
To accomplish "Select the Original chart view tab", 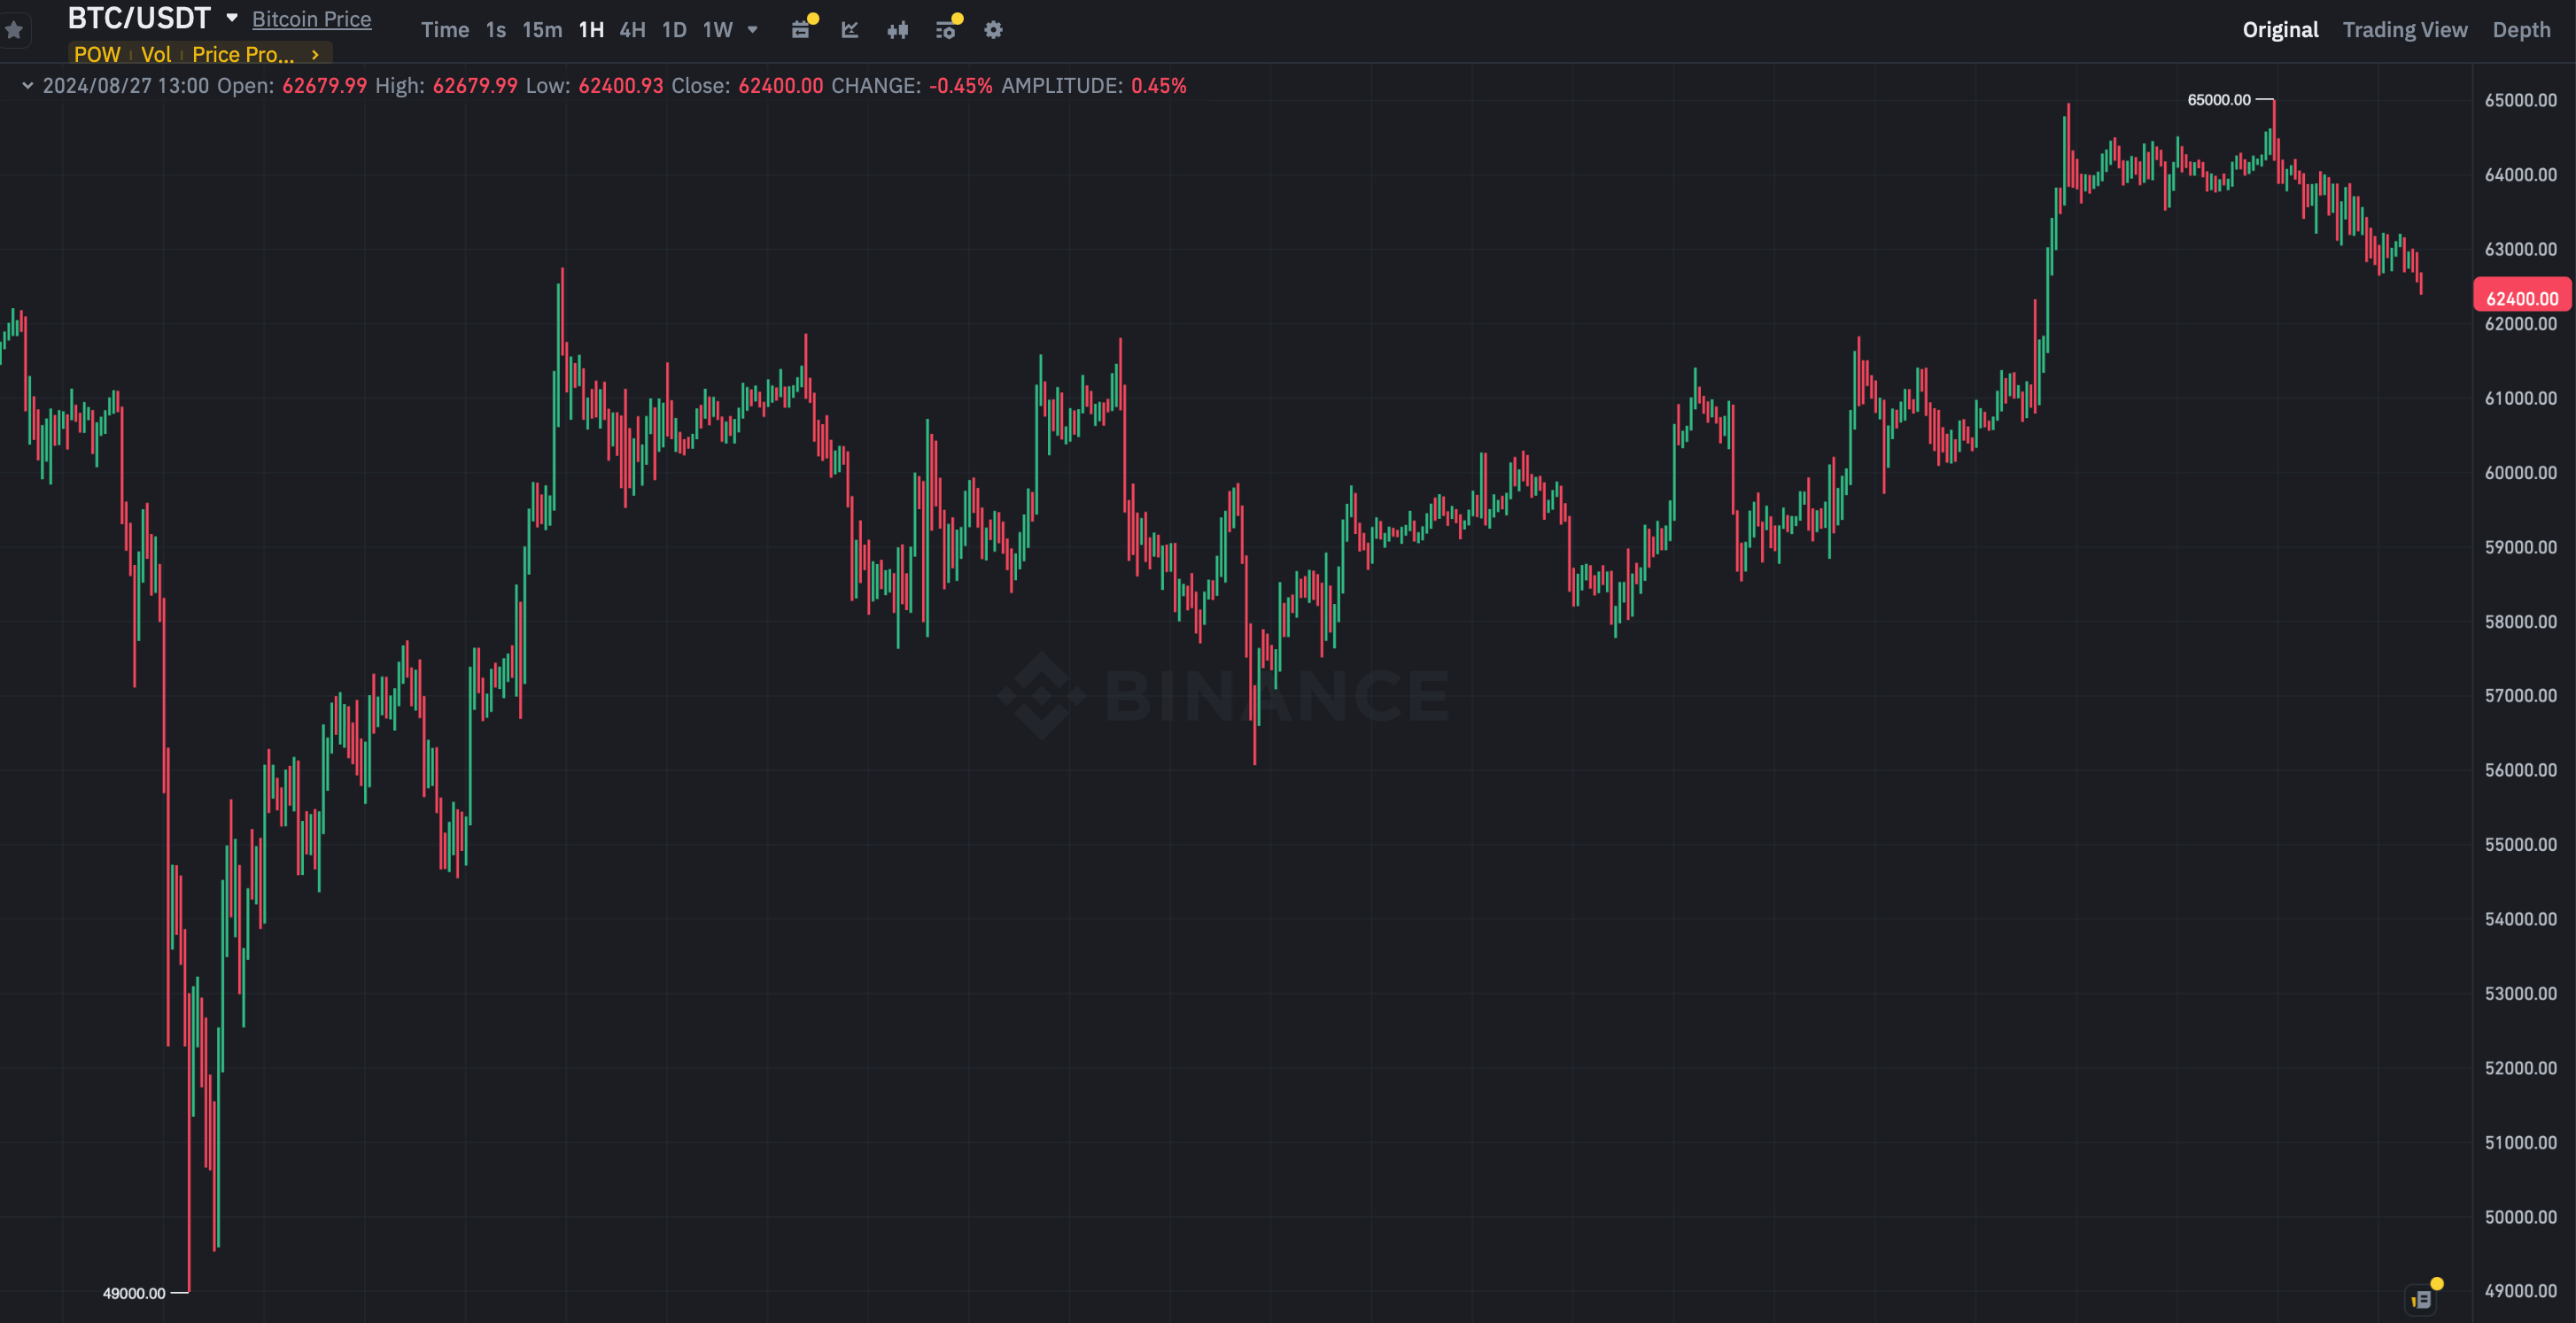I will 2280,30.
